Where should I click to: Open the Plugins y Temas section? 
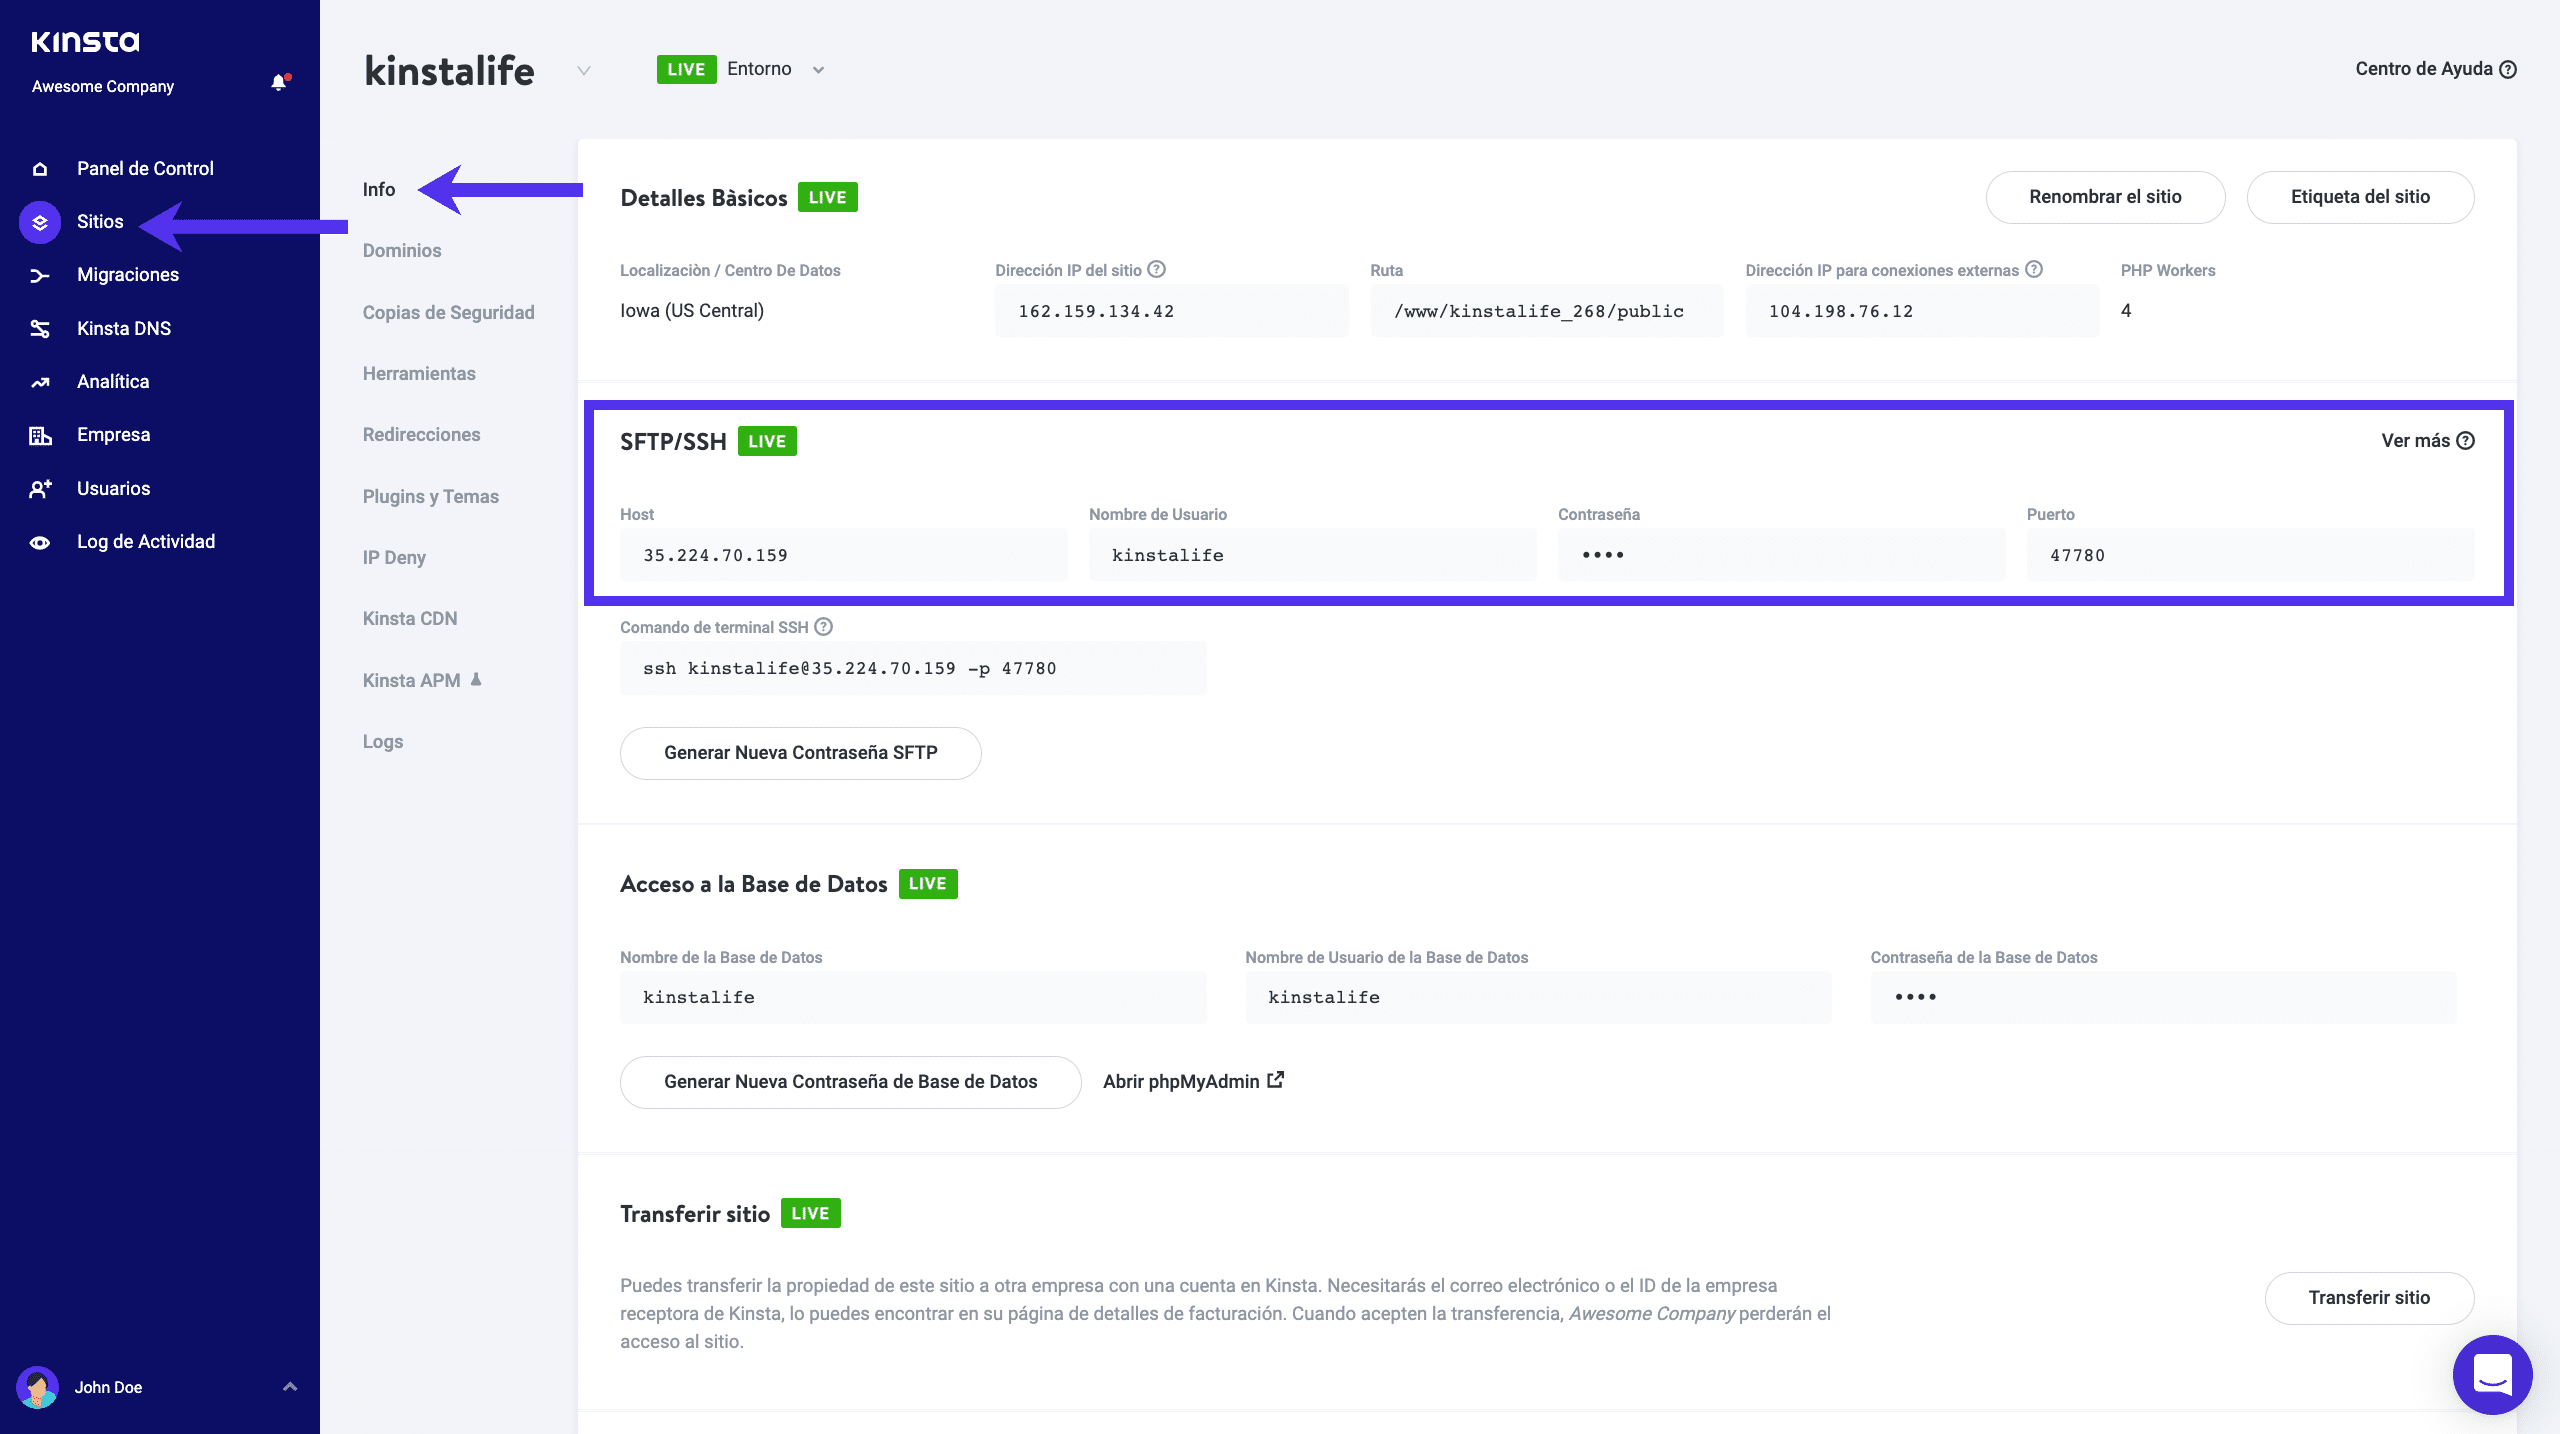click(430, 496)
